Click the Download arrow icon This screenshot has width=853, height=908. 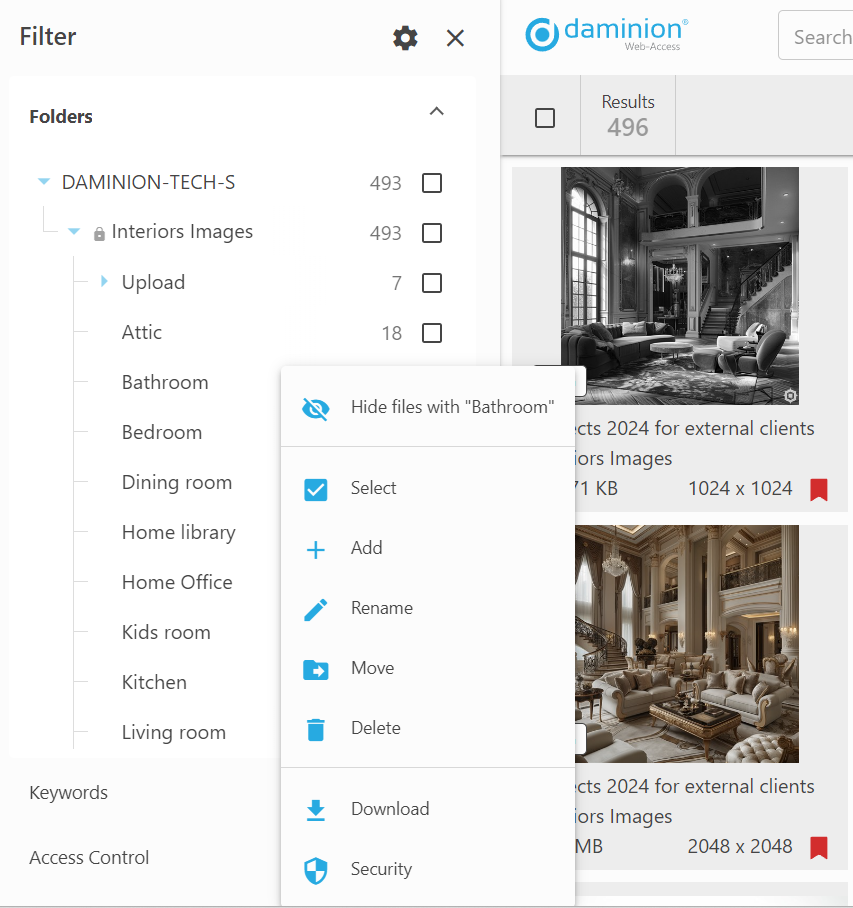[316, 810]
